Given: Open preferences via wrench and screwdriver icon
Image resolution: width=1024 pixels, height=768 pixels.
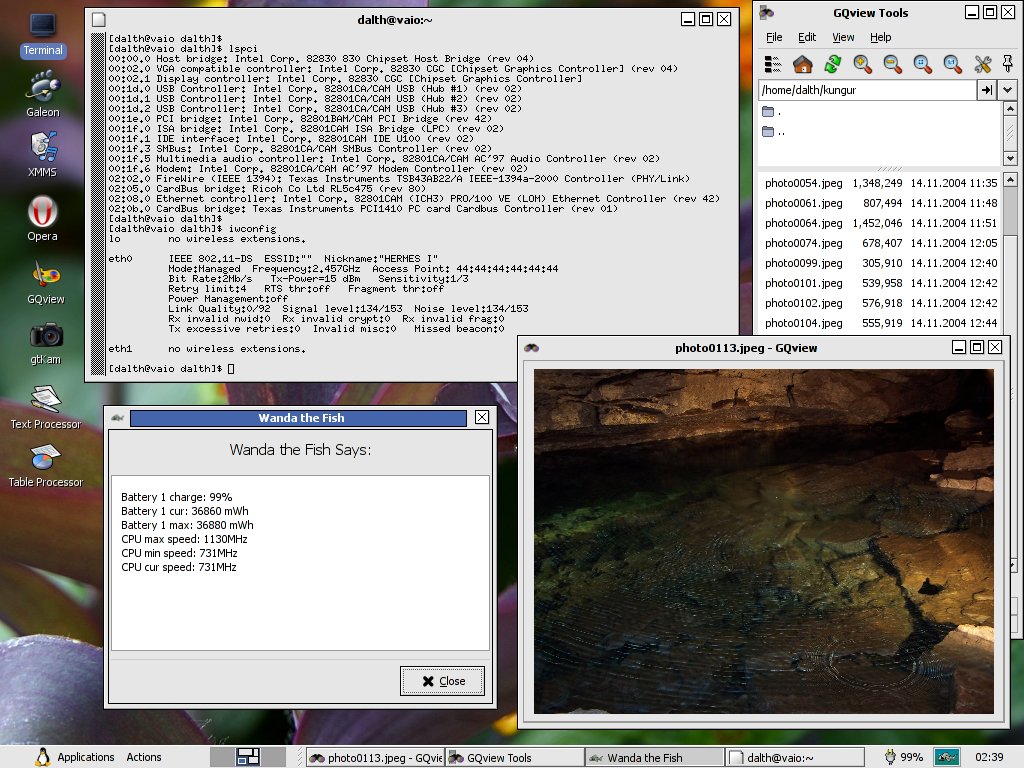Looking at the screenshot, I should (982, 63).
